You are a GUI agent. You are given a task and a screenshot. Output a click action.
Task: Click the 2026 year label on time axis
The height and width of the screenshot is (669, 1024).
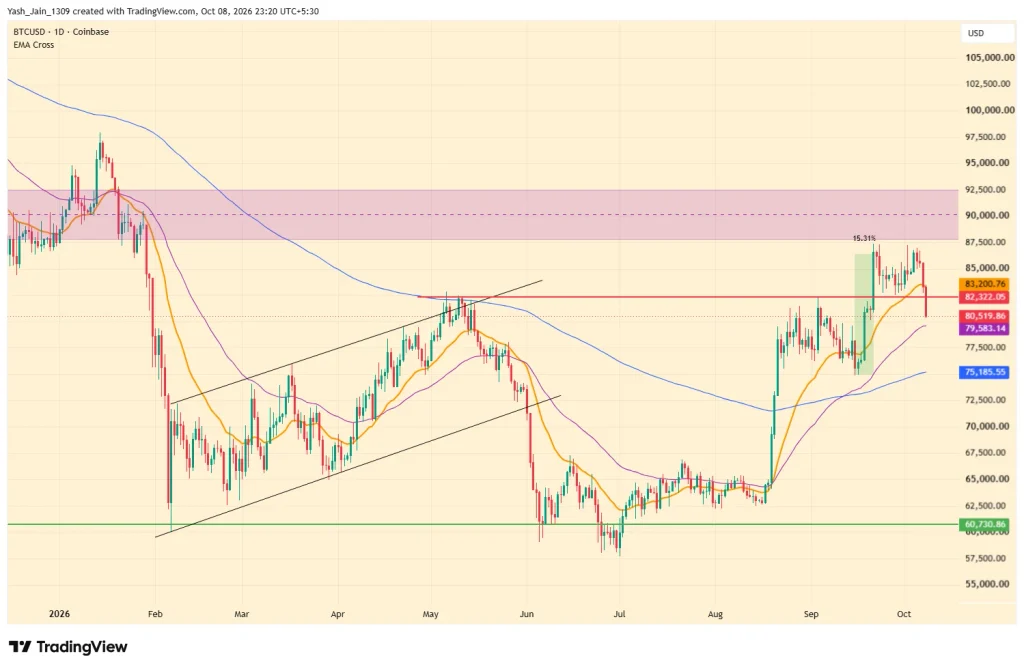click(59, 614)
